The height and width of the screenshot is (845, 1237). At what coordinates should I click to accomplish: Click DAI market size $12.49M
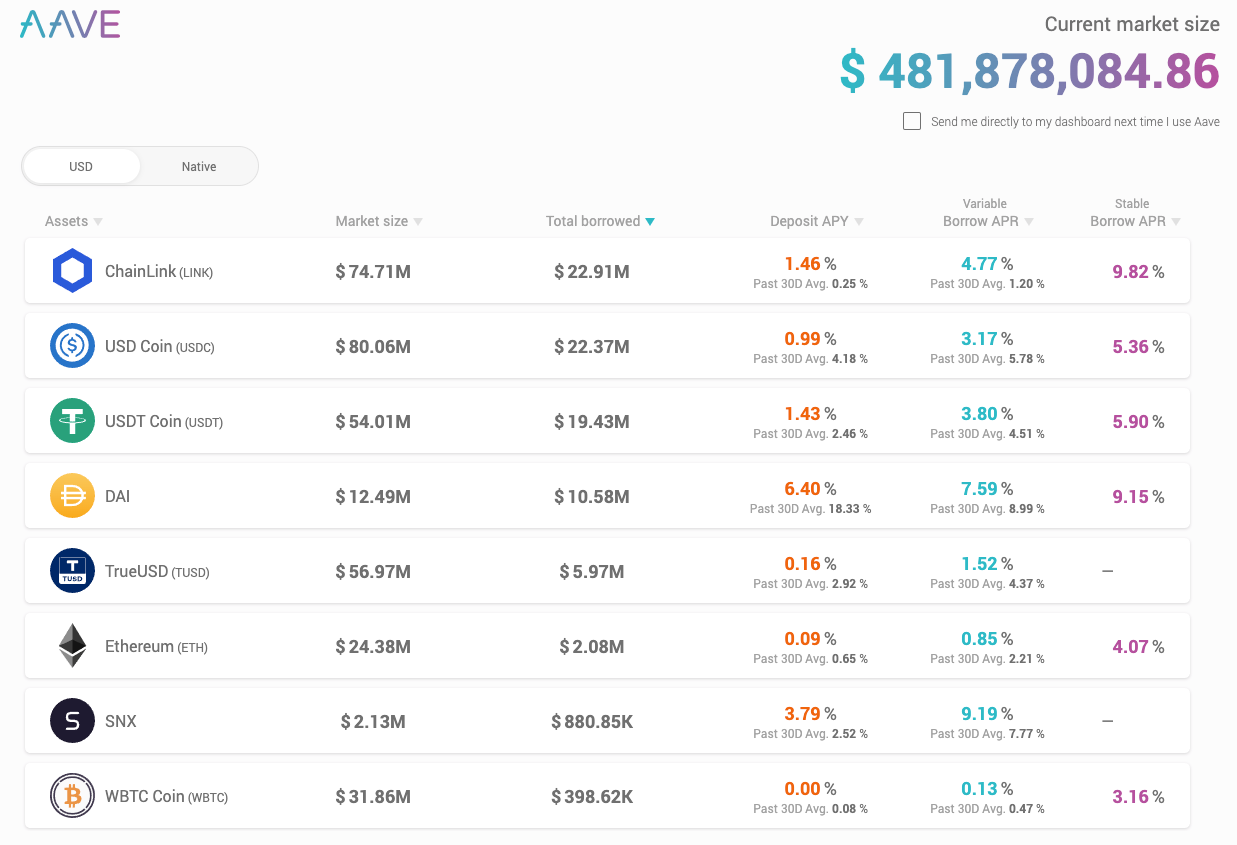click(x=373, y=496)
